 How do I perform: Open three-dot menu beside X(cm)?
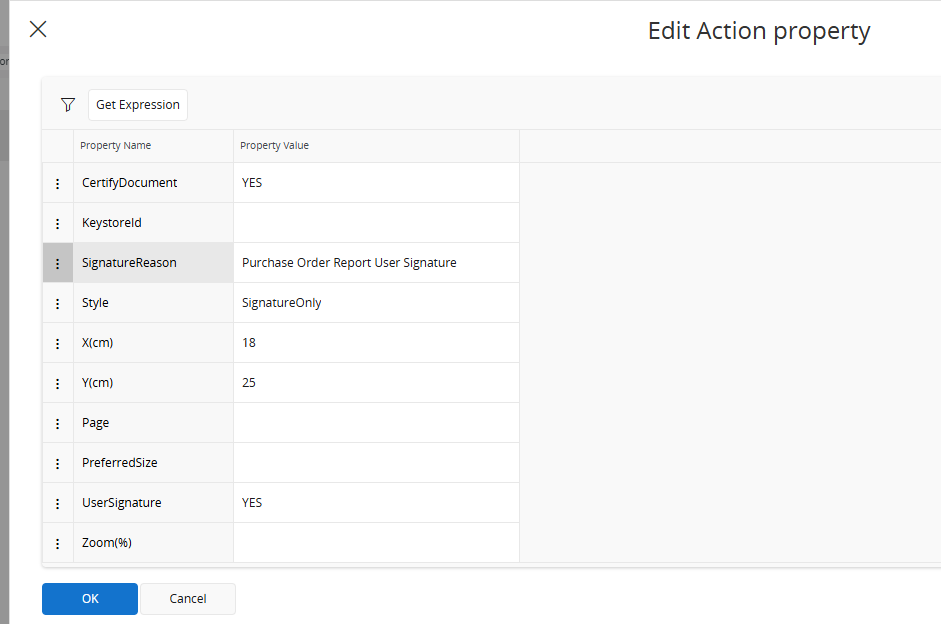(58, 343)
